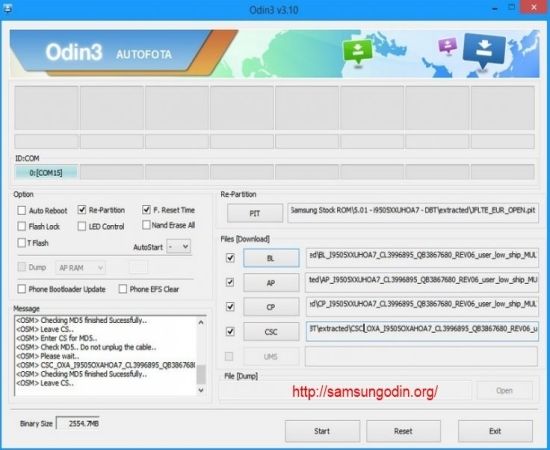Screen dimensions: 550x450
Task: Click the CP file path field
Action: tap(422, 307)
